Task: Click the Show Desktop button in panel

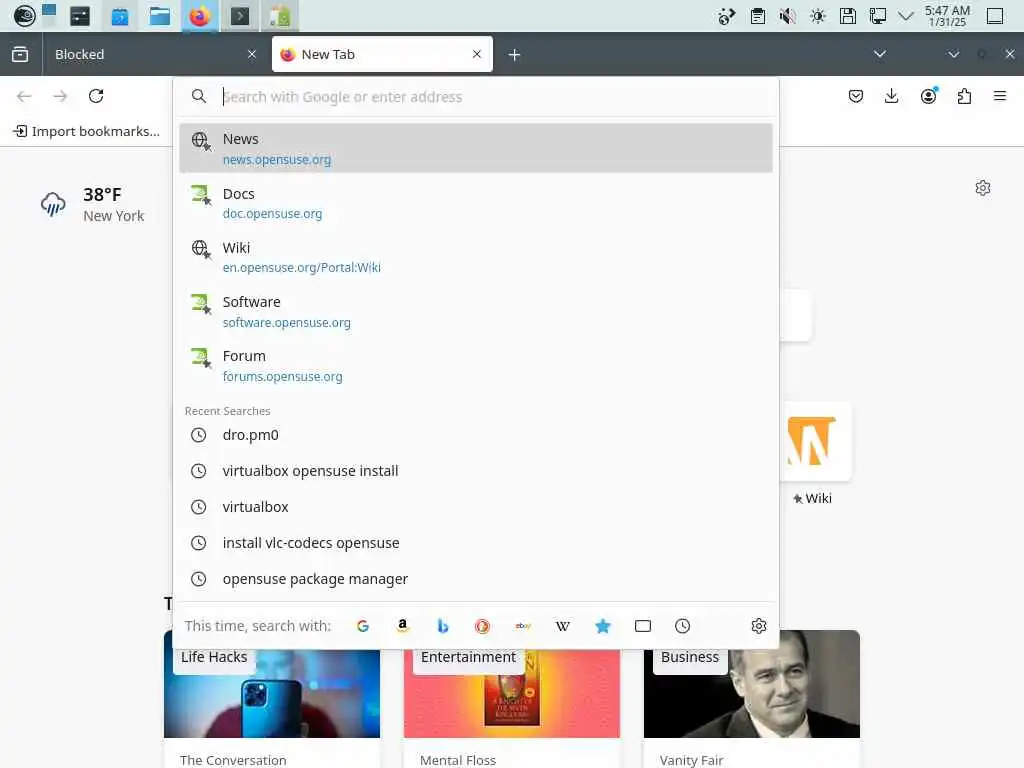Action: click(x=995, y=16)
